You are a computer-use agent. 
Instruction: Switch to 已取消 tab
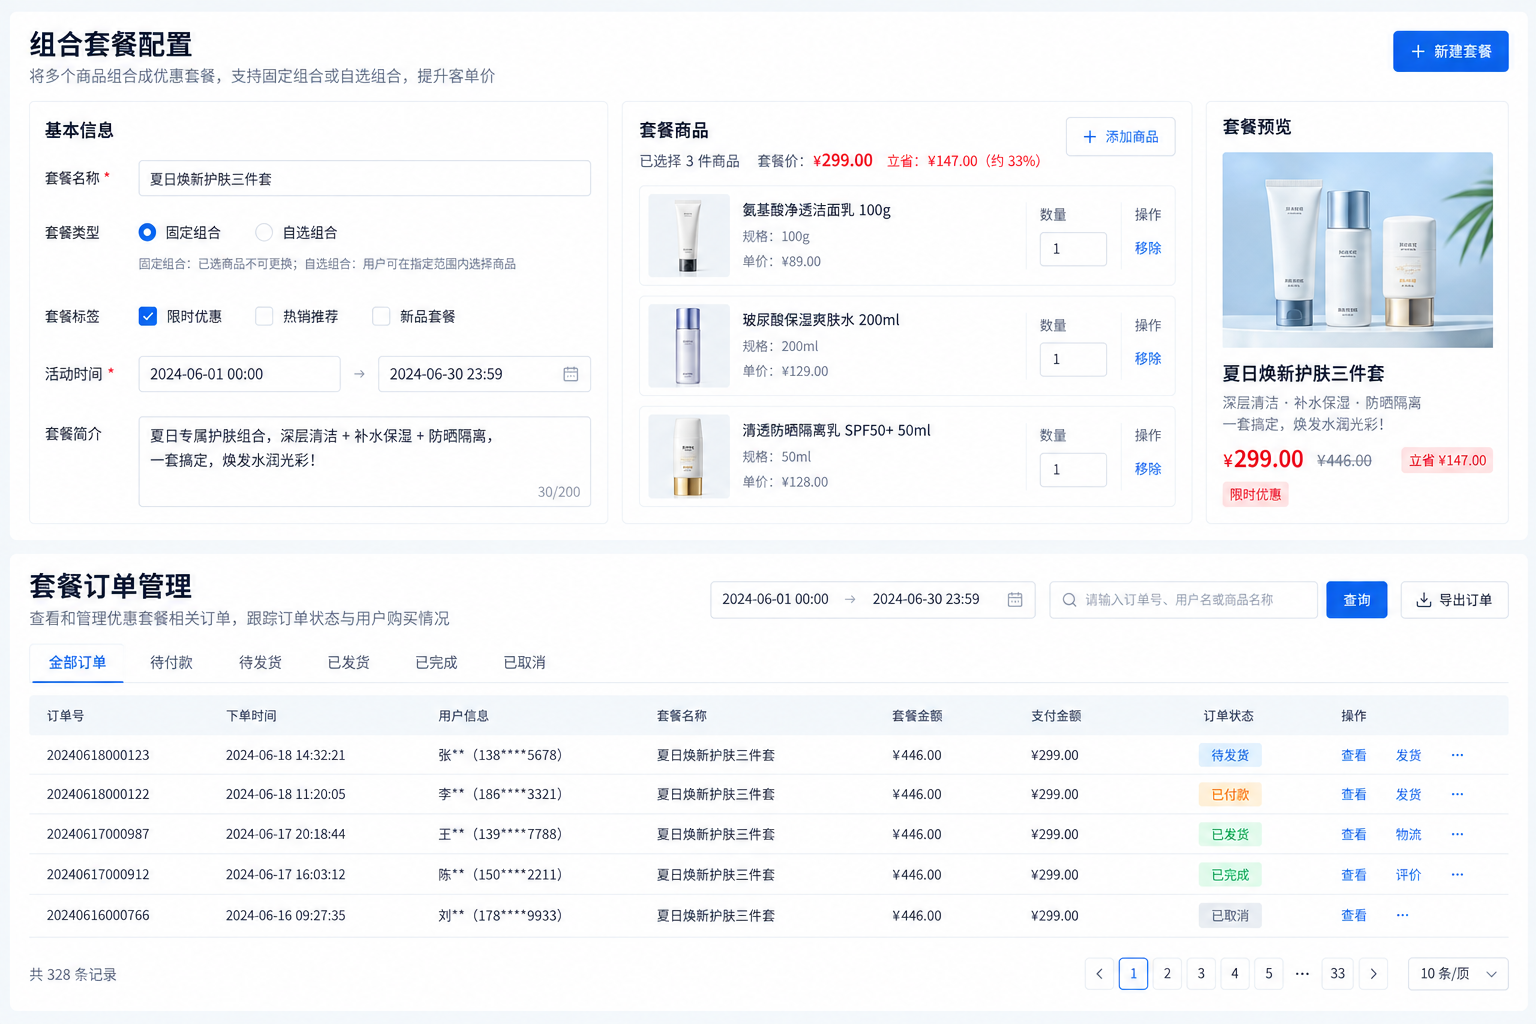point(524,662)
